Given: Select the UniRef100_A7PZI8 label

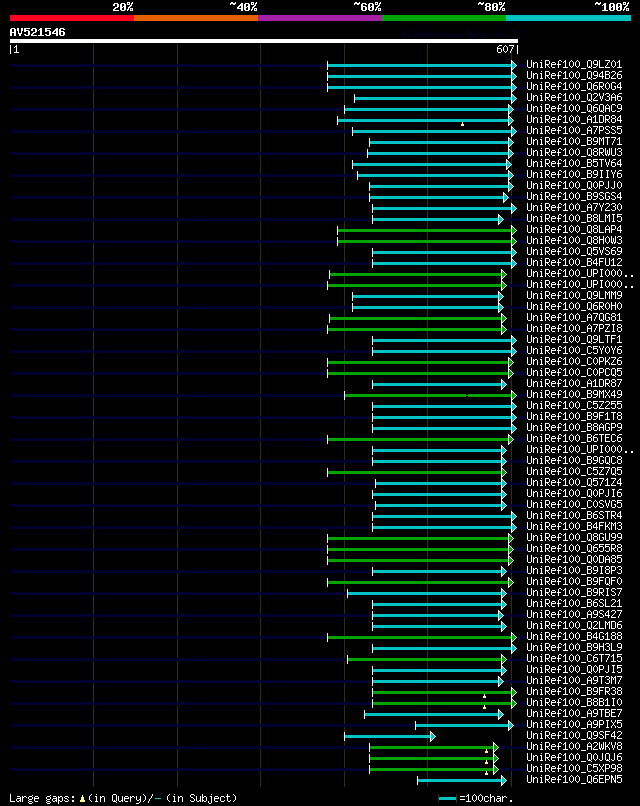Looking at the screenshot, I should click(x=574, y=328).
